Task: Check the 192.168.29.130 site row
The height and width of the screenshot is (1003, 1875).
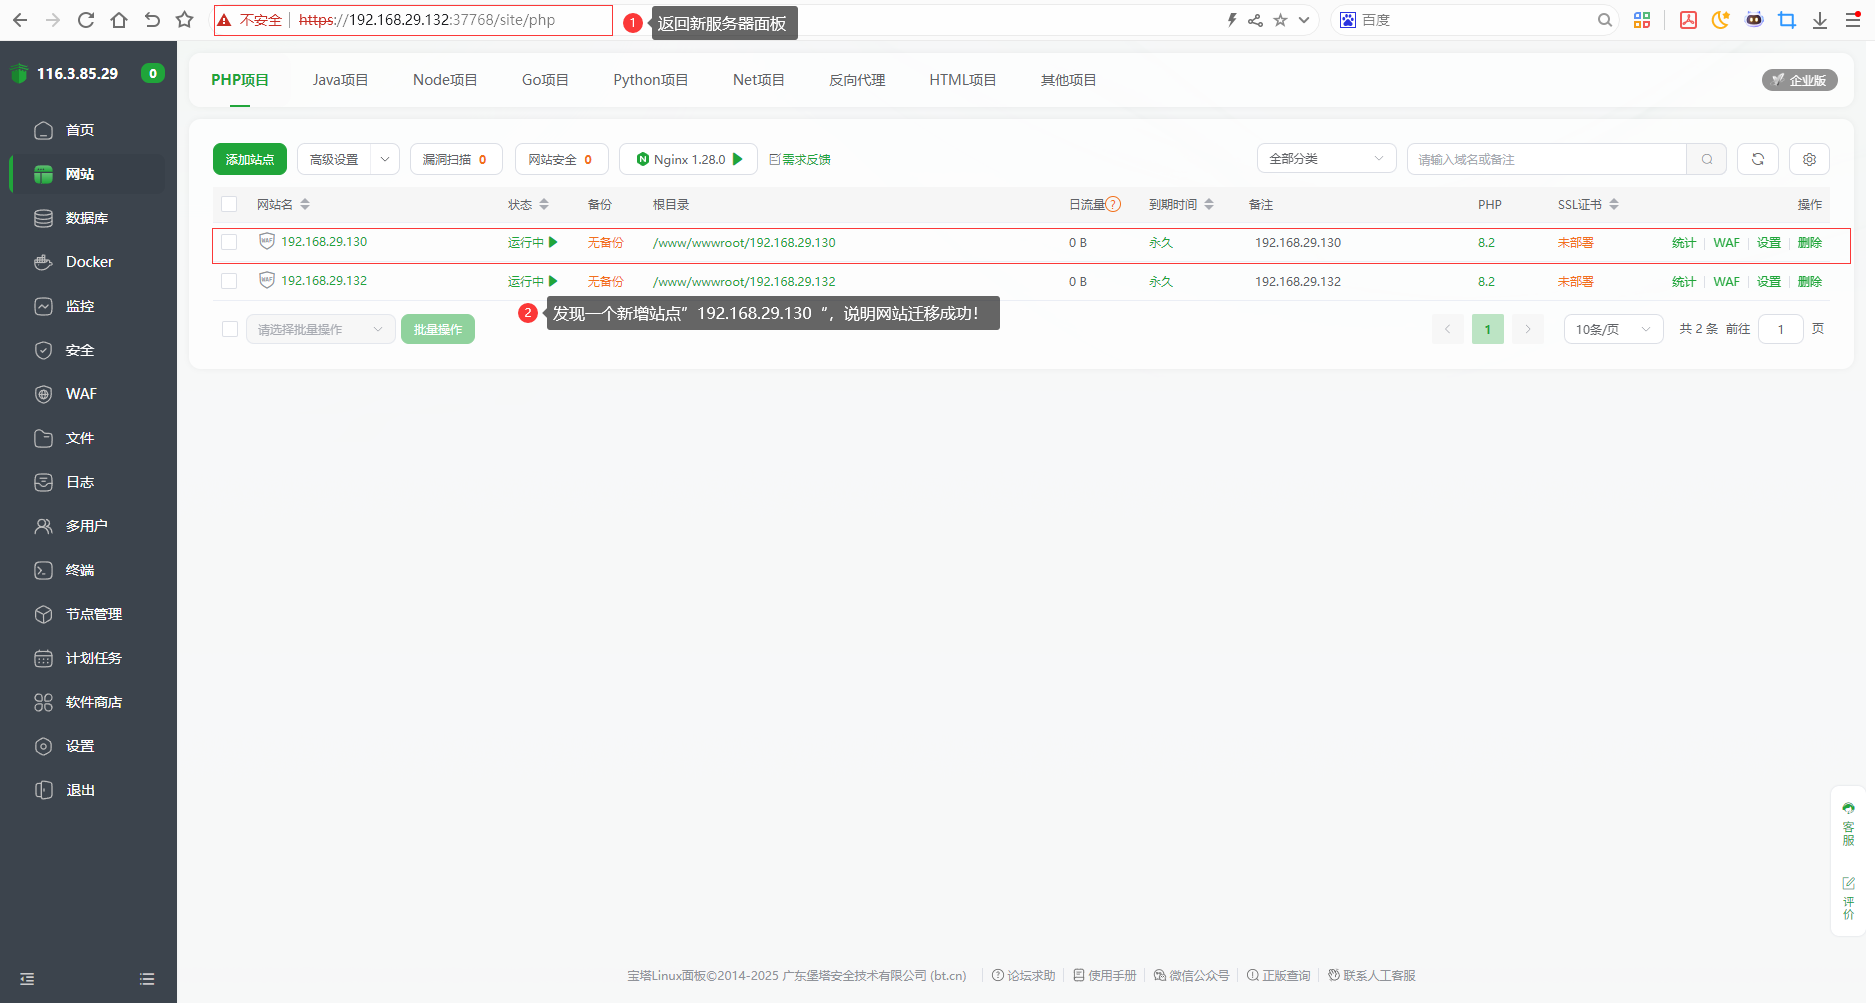Action: [x=229, y=241]
